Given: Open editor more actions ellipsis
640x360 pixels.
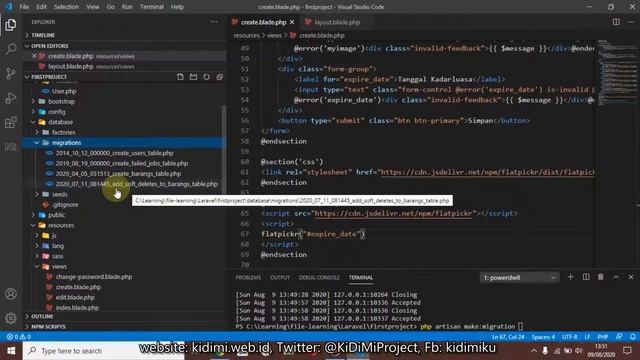Looking at the screenshot, I should (x=631, y=22).
